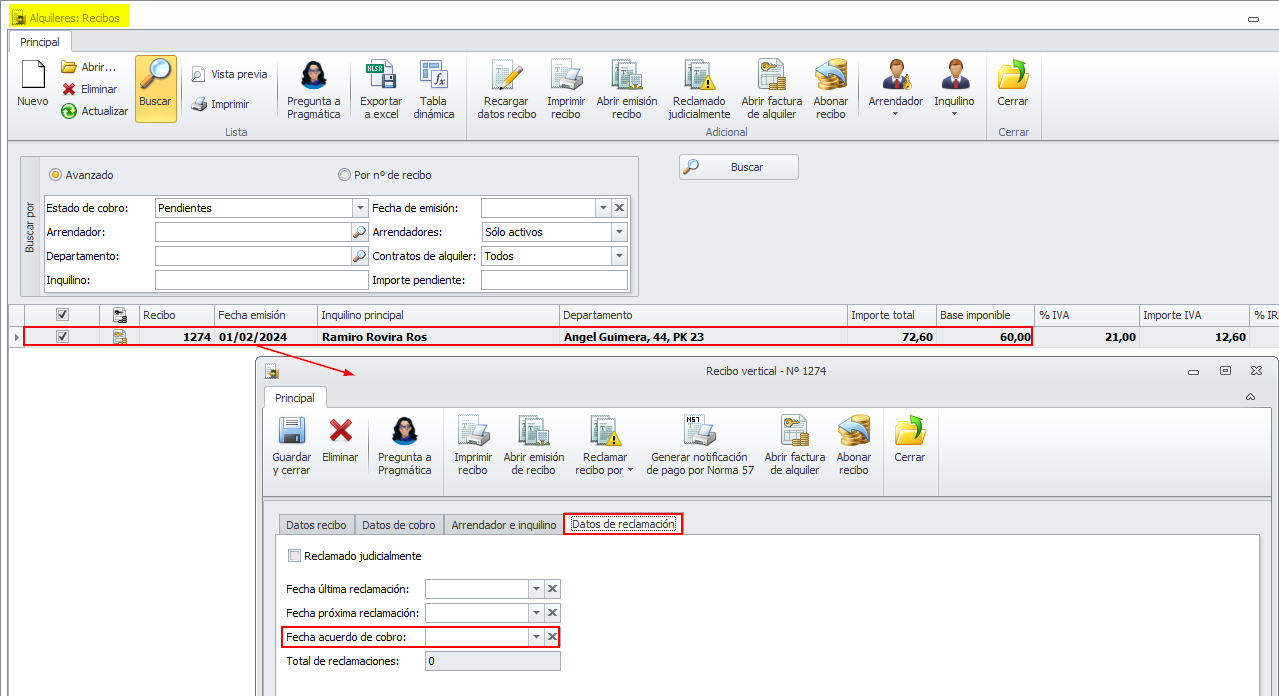The image size is (1279, 696).
Task: Open Fecha acuerdo de cobro date dropdown
Action: [536, 637]
